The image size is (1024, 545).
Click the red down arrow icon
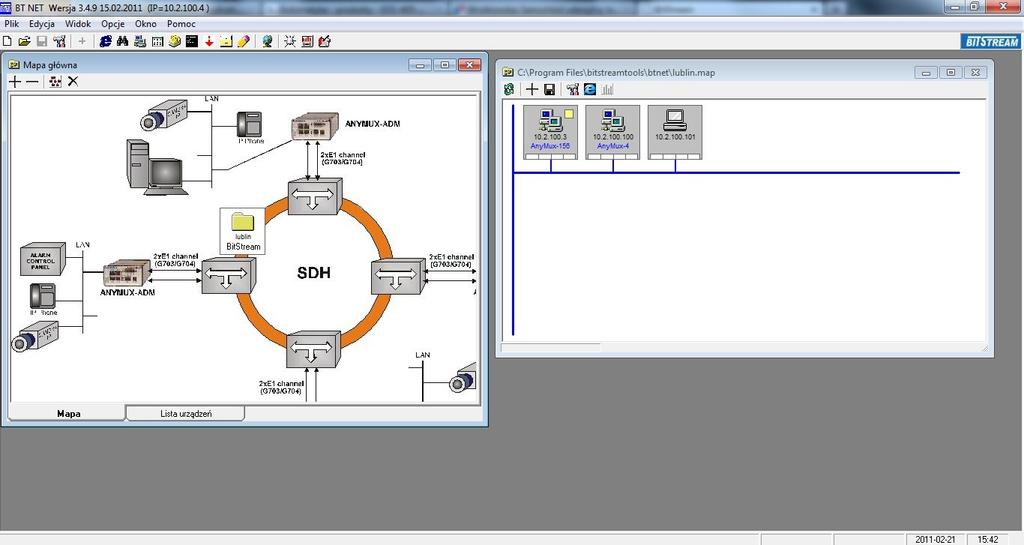(209, 41)
